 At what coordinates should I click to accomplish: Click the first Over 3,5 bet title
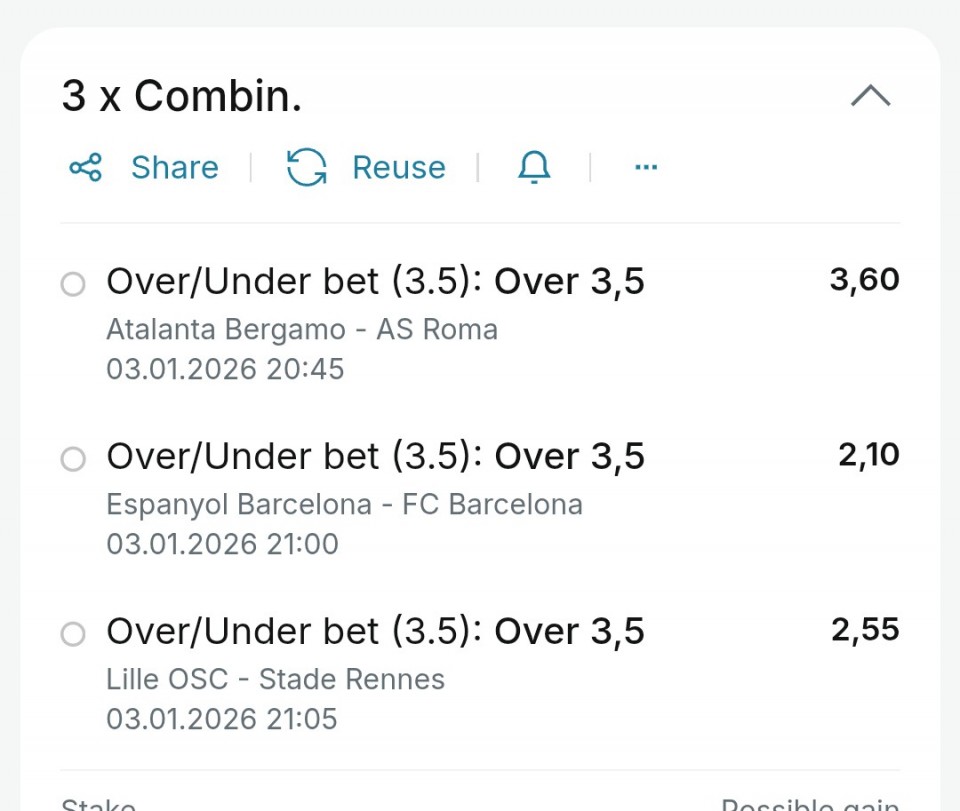[x=375, y=282]
